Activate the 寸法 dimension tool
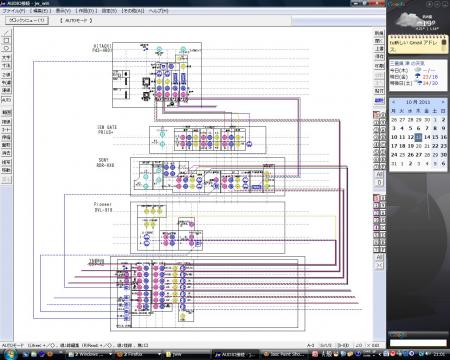 click(x=6, y=66)
